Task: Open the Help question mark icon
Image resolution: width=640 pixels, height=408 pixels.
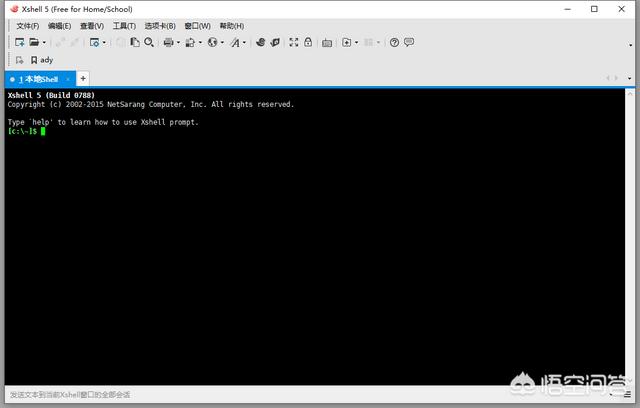Action: (x=394, y=42)
